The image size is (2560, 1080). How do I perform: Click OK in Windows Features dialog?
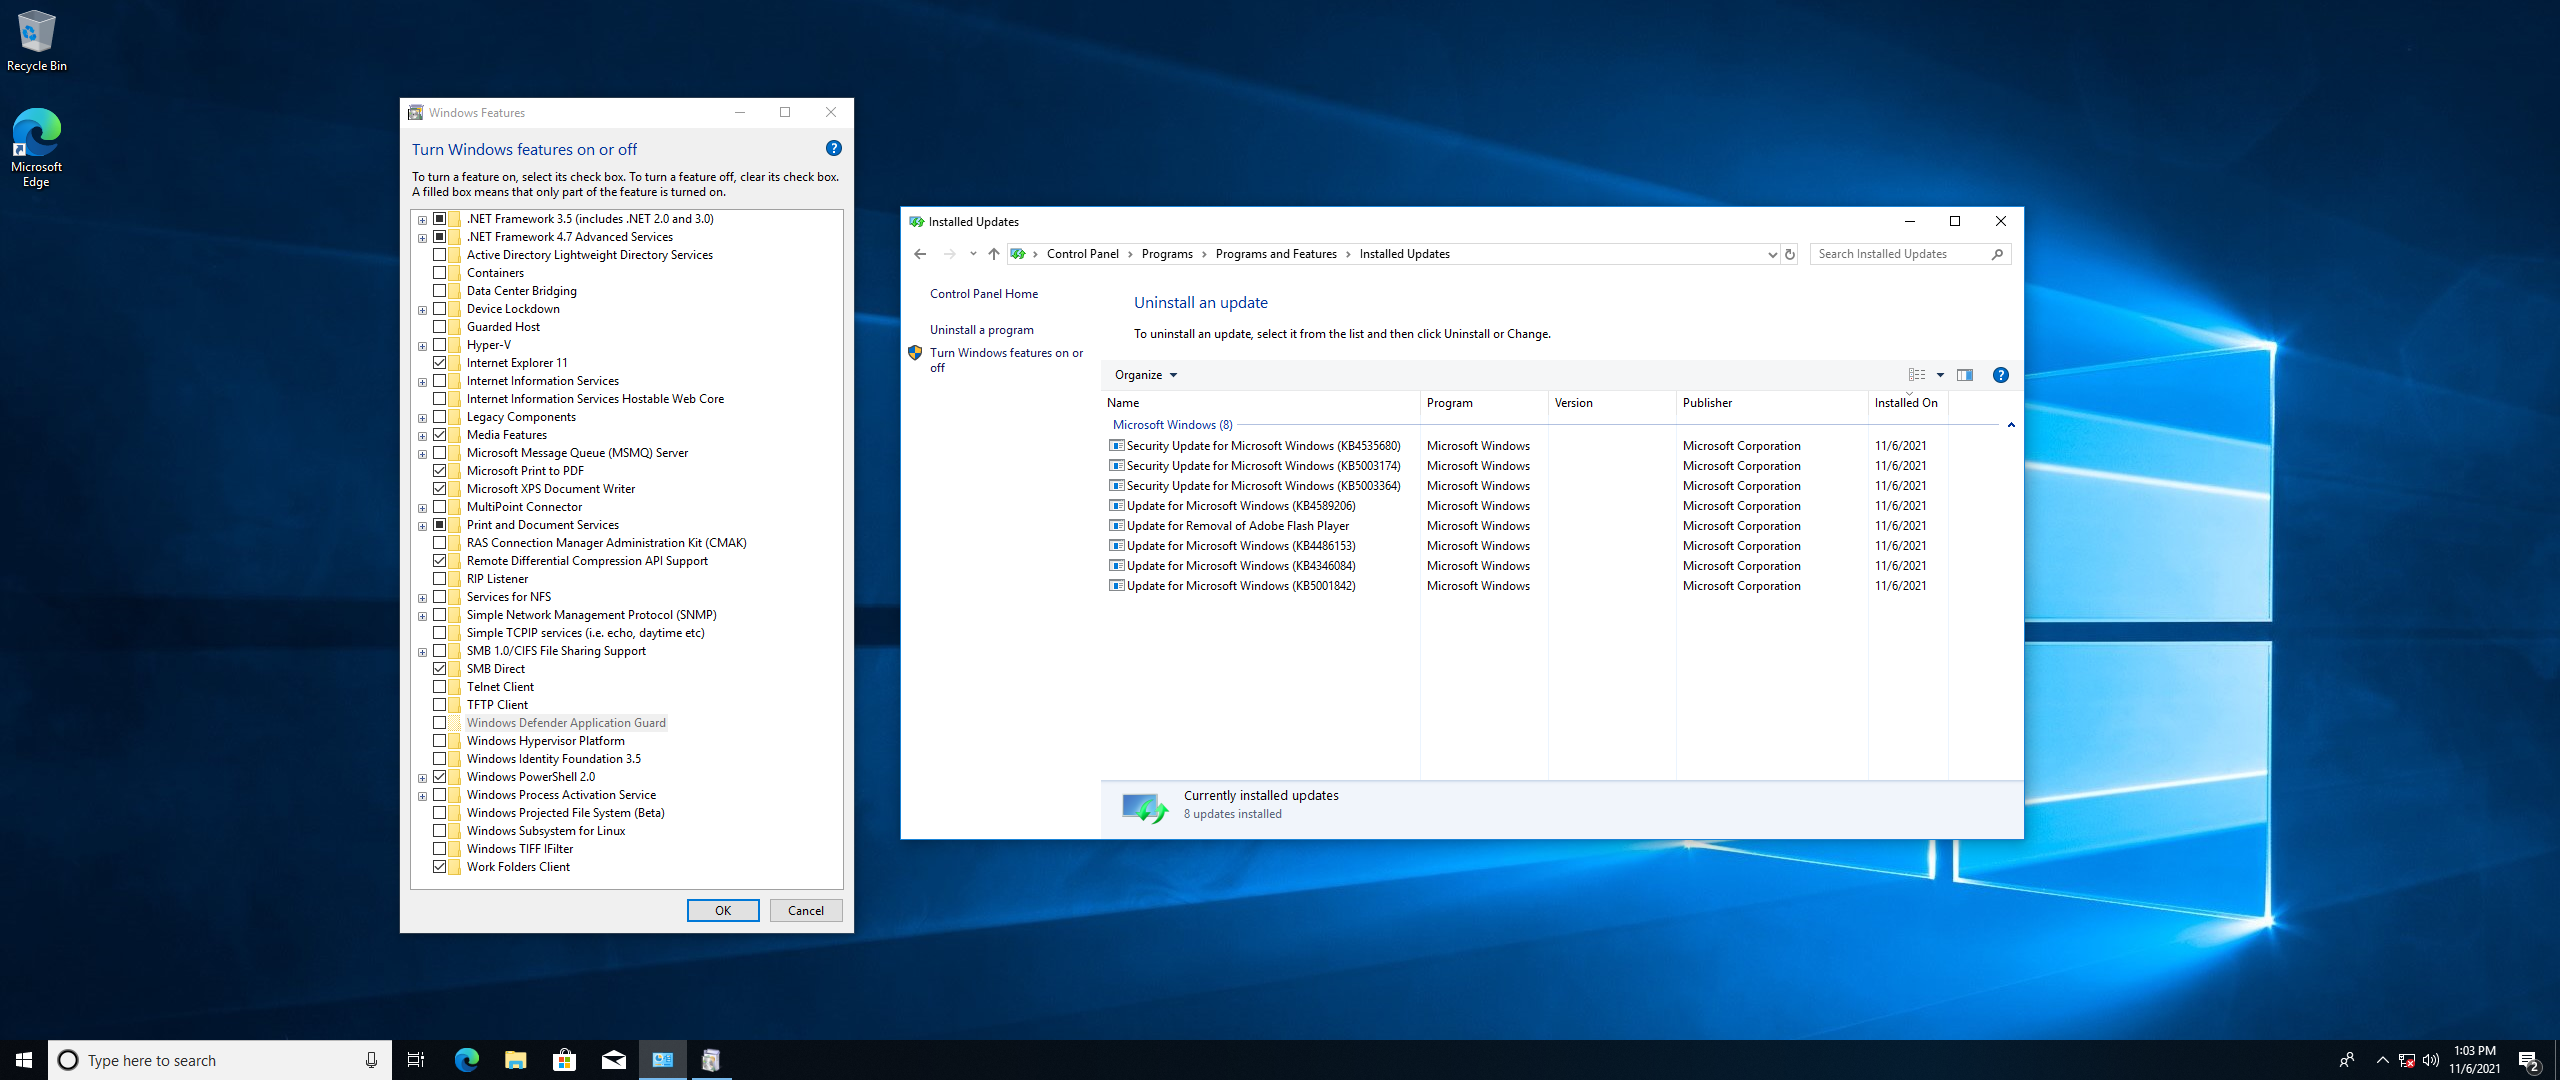pos(723,910)
